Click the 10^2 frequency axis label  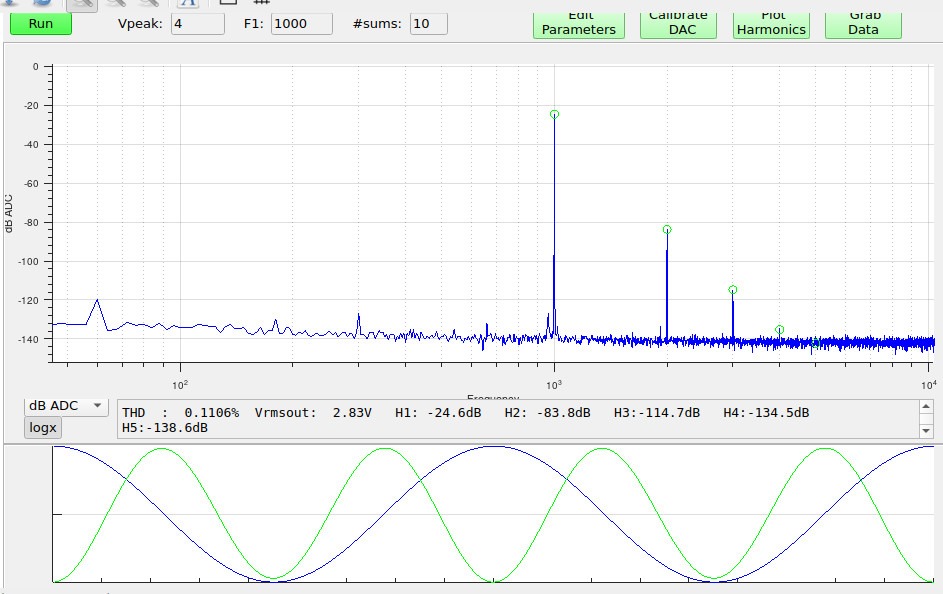(180, 385)
